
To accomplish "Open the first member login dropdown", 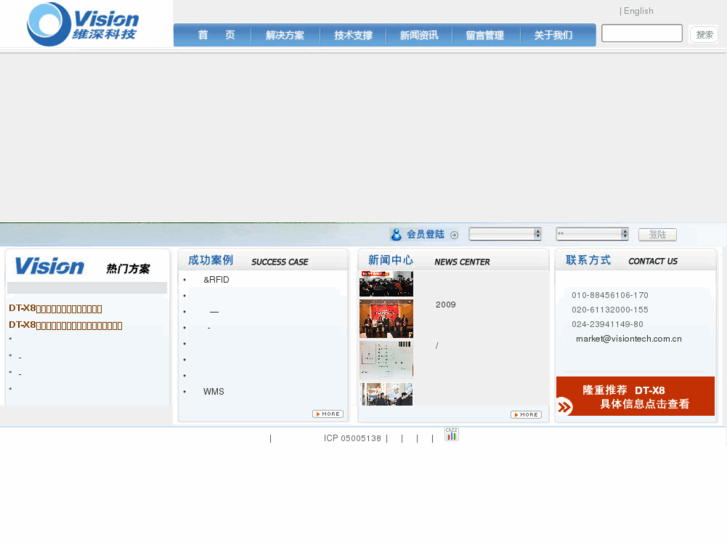I will coord(505,234).
